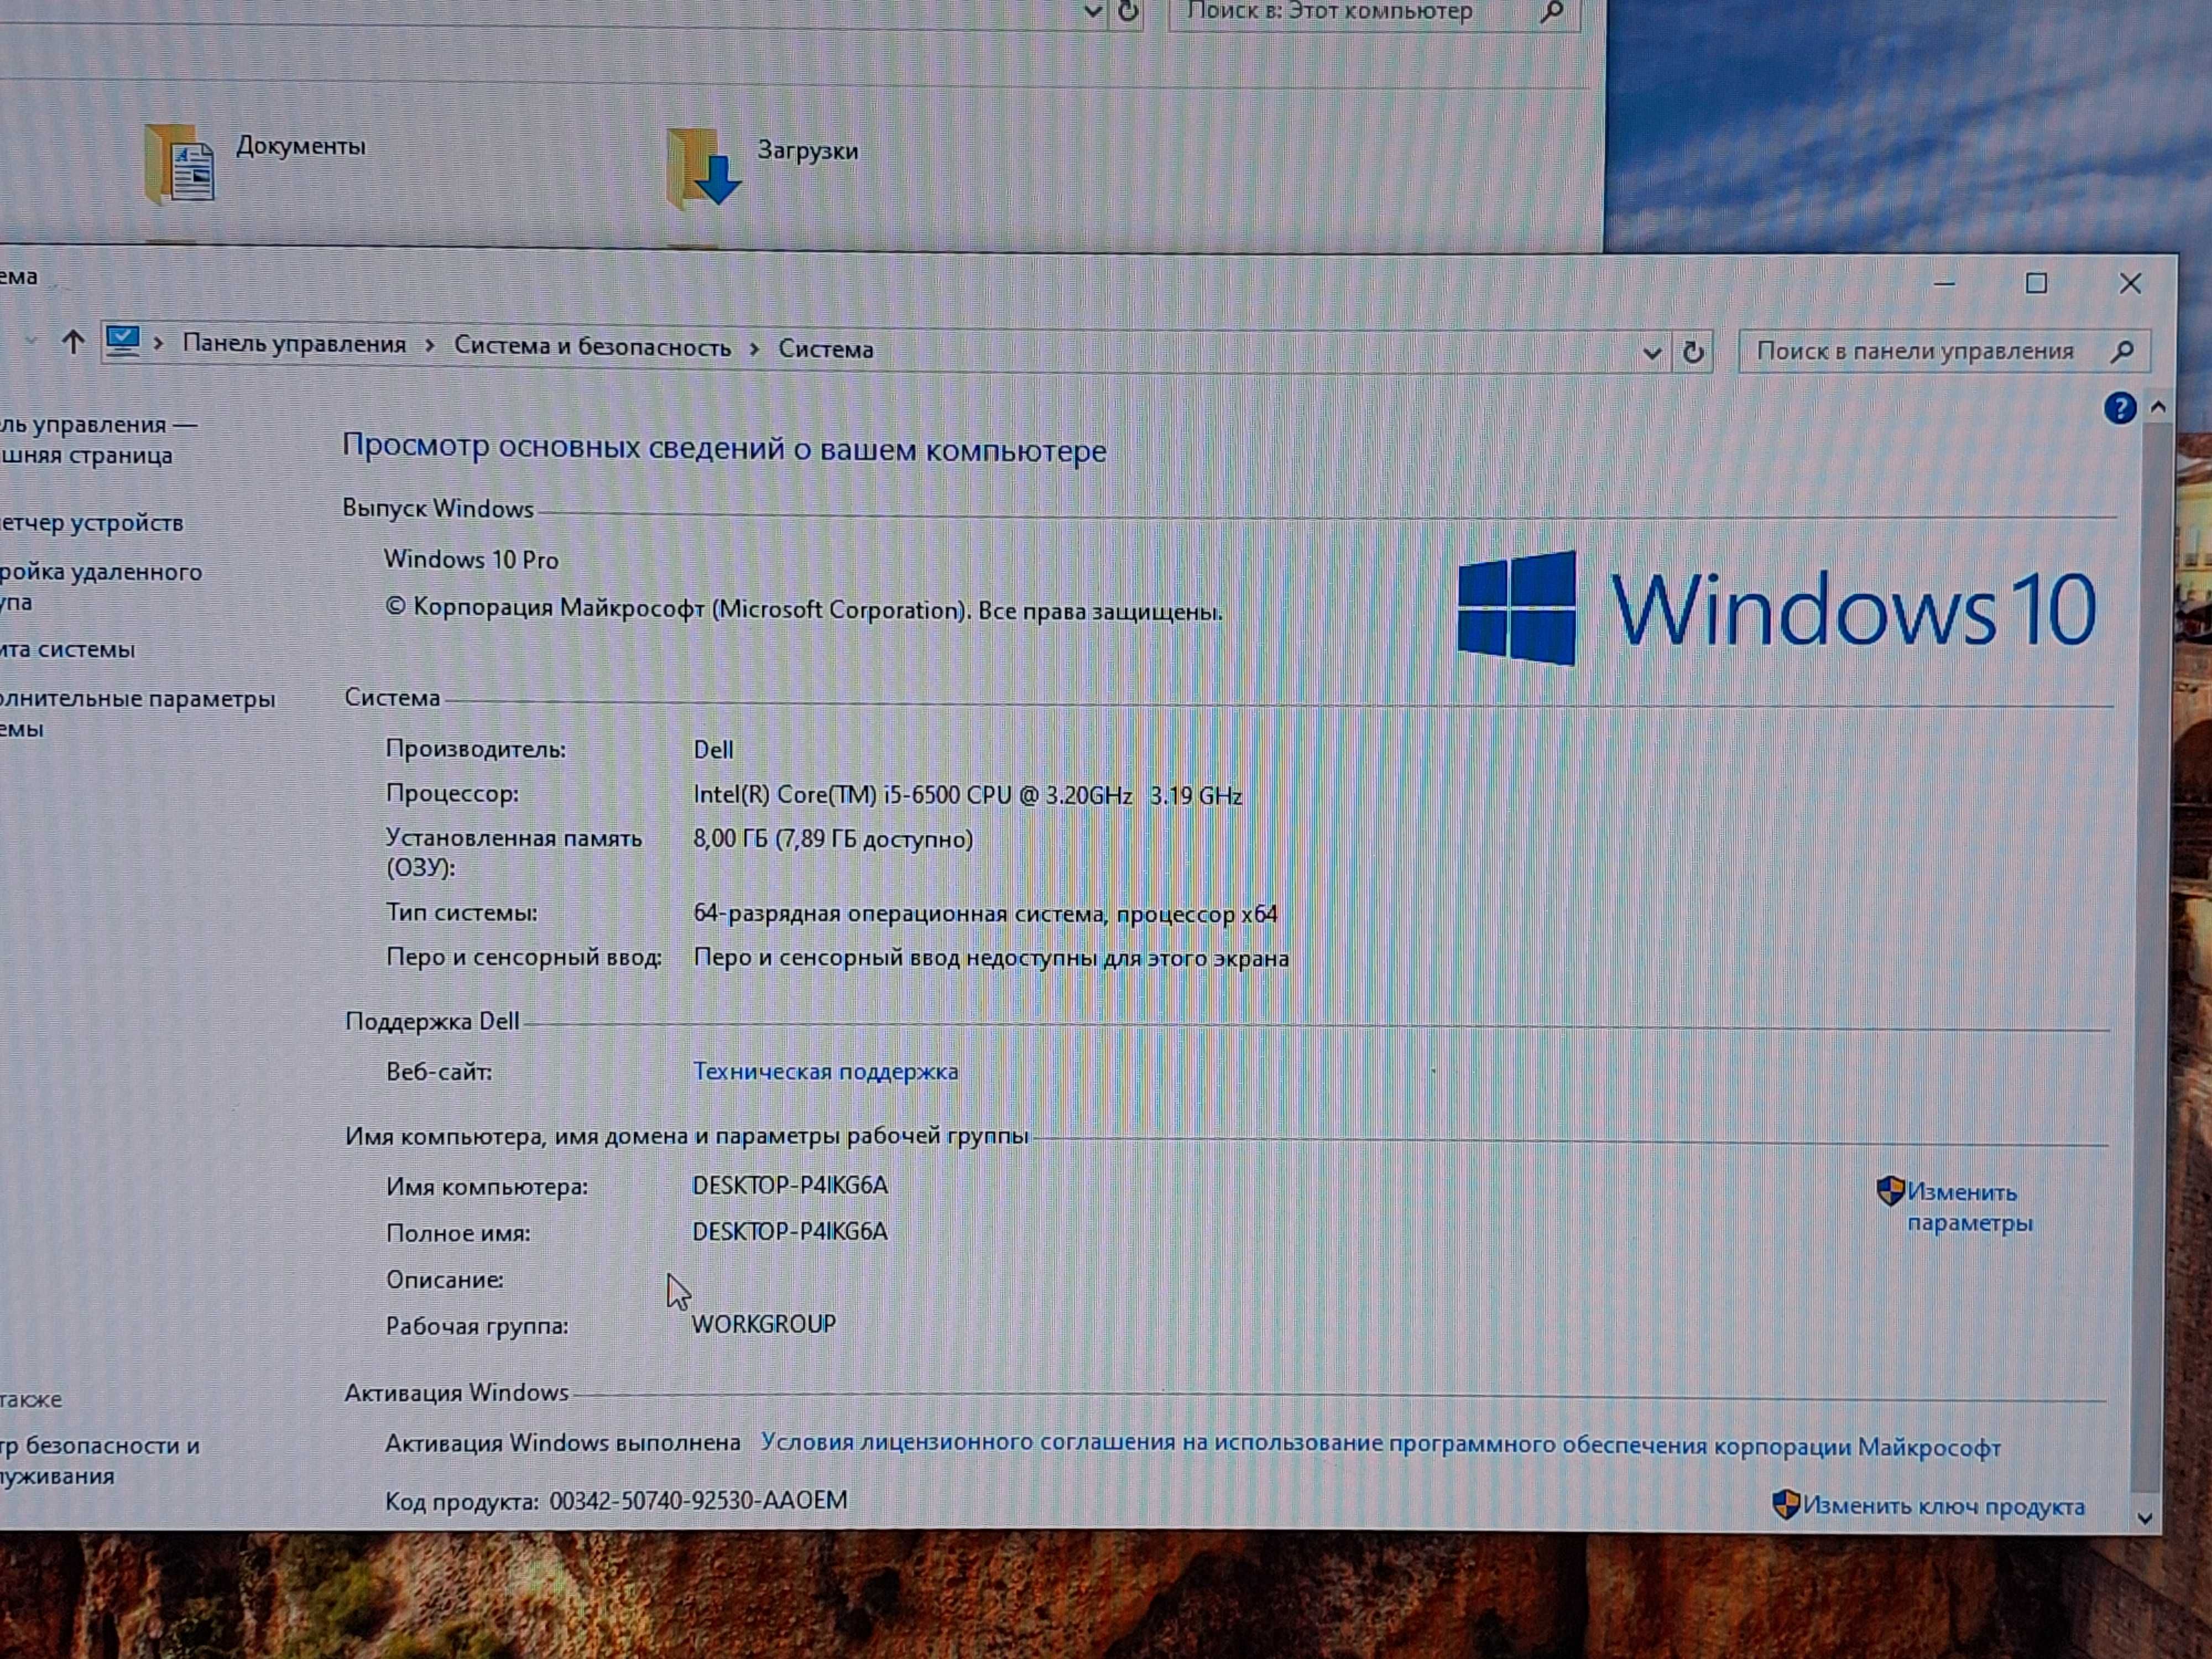
Task: Click the WORKGROUP value
Action: coord(763,1324)
